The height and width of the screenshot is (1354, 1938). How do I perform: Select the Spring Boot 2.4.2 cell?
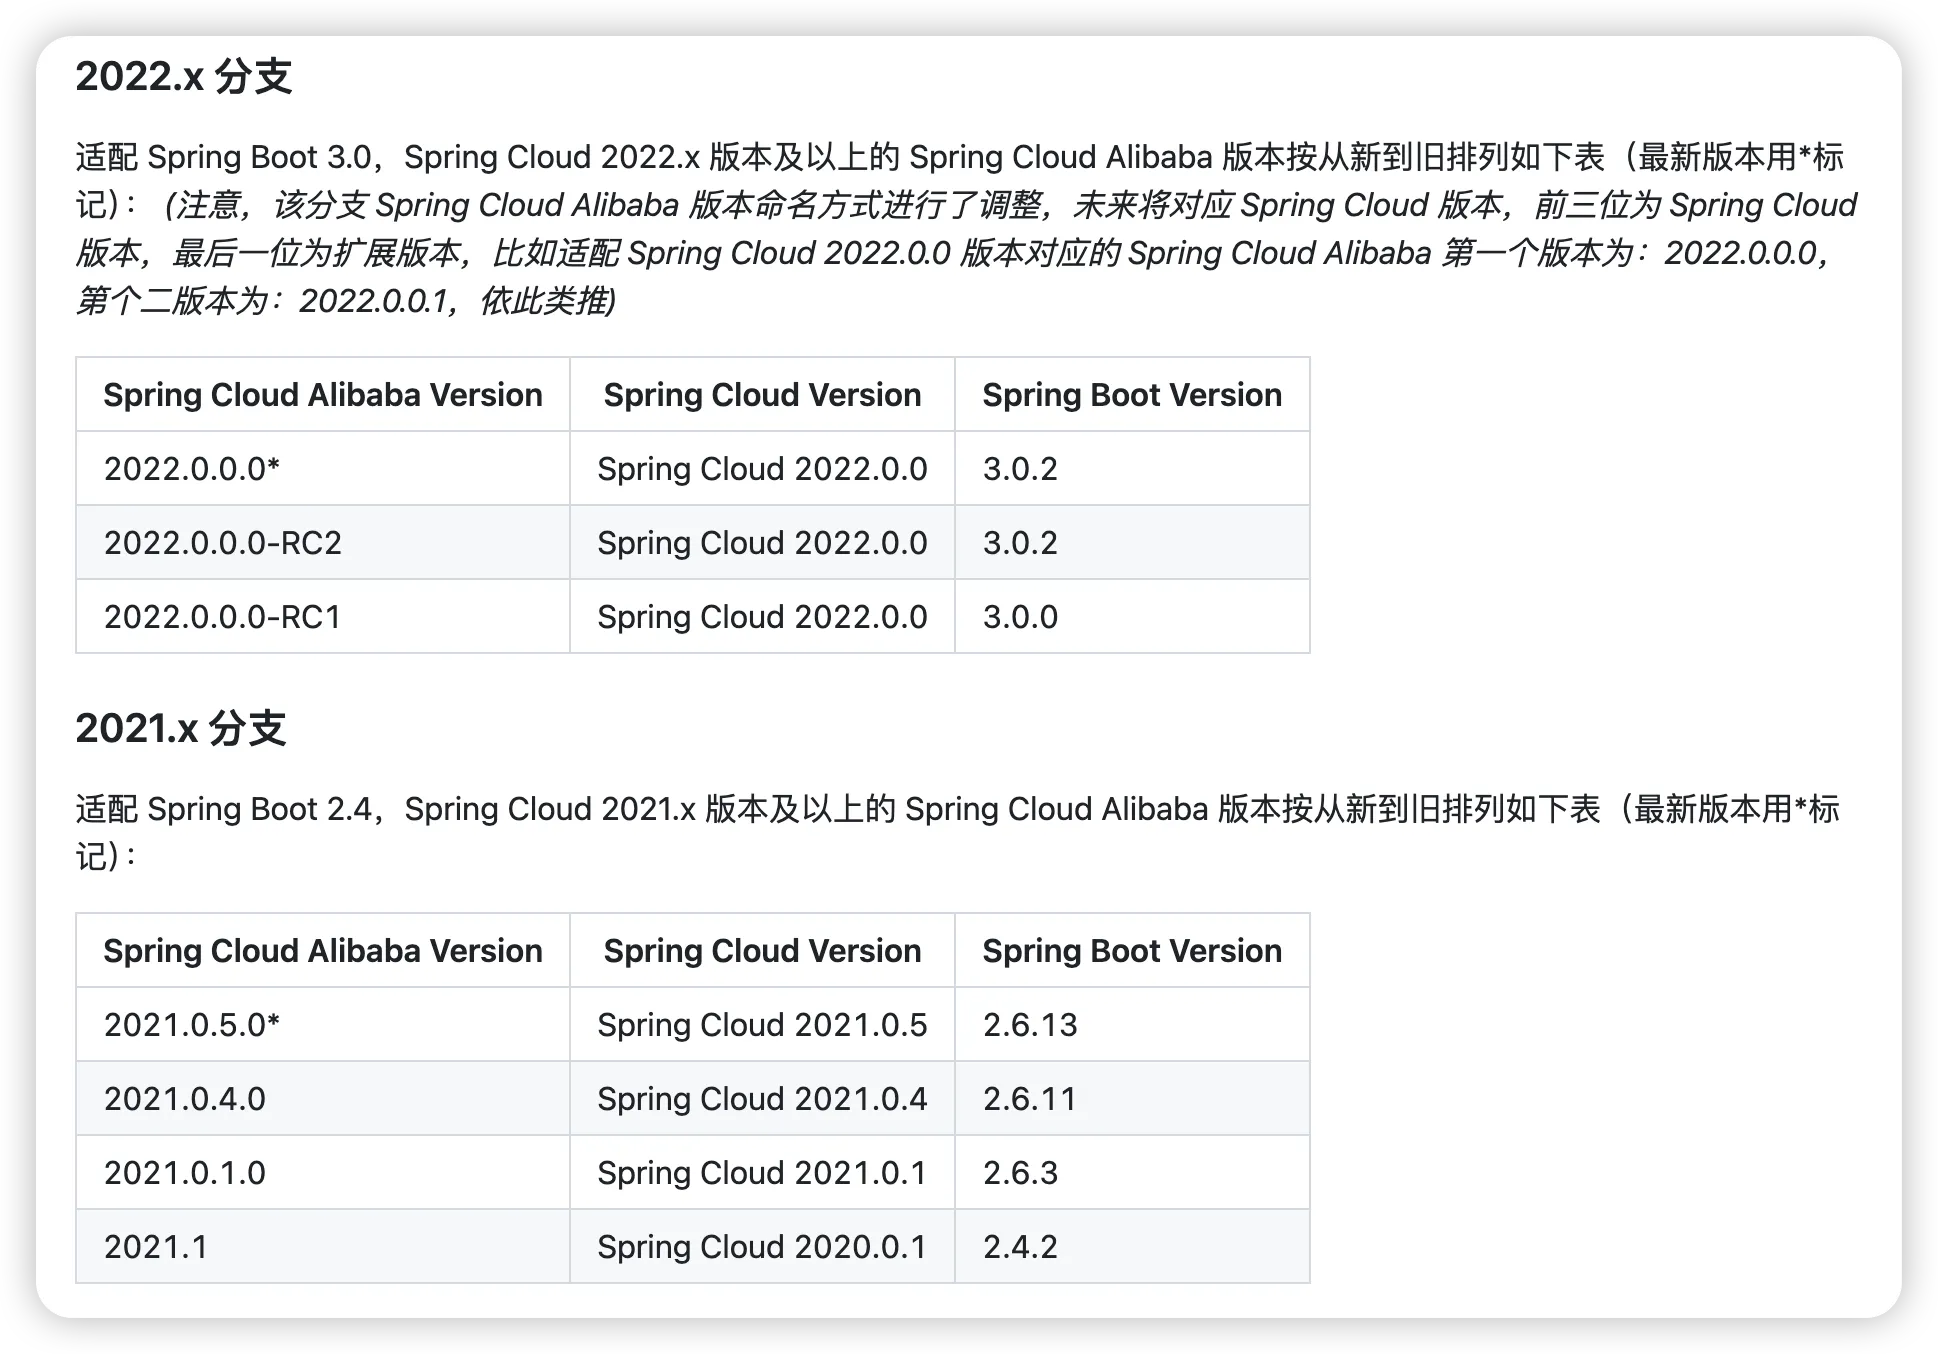[1020, 1247]
